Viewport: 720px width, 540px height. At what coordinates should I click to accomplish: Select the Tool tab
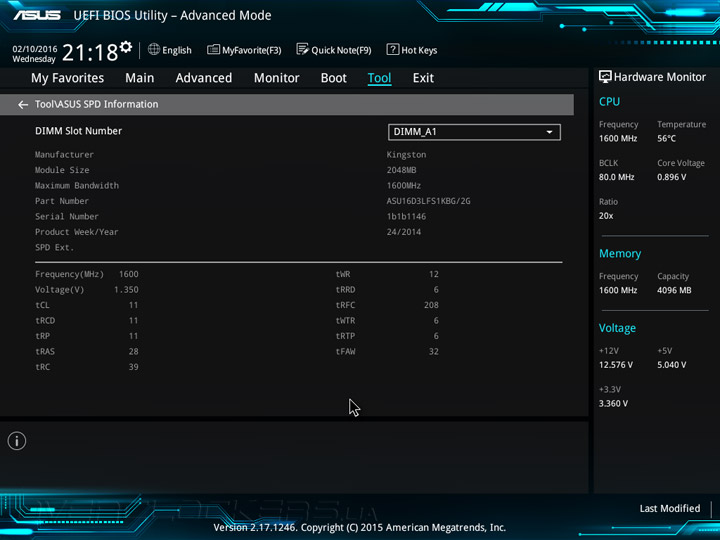point(379,78)
